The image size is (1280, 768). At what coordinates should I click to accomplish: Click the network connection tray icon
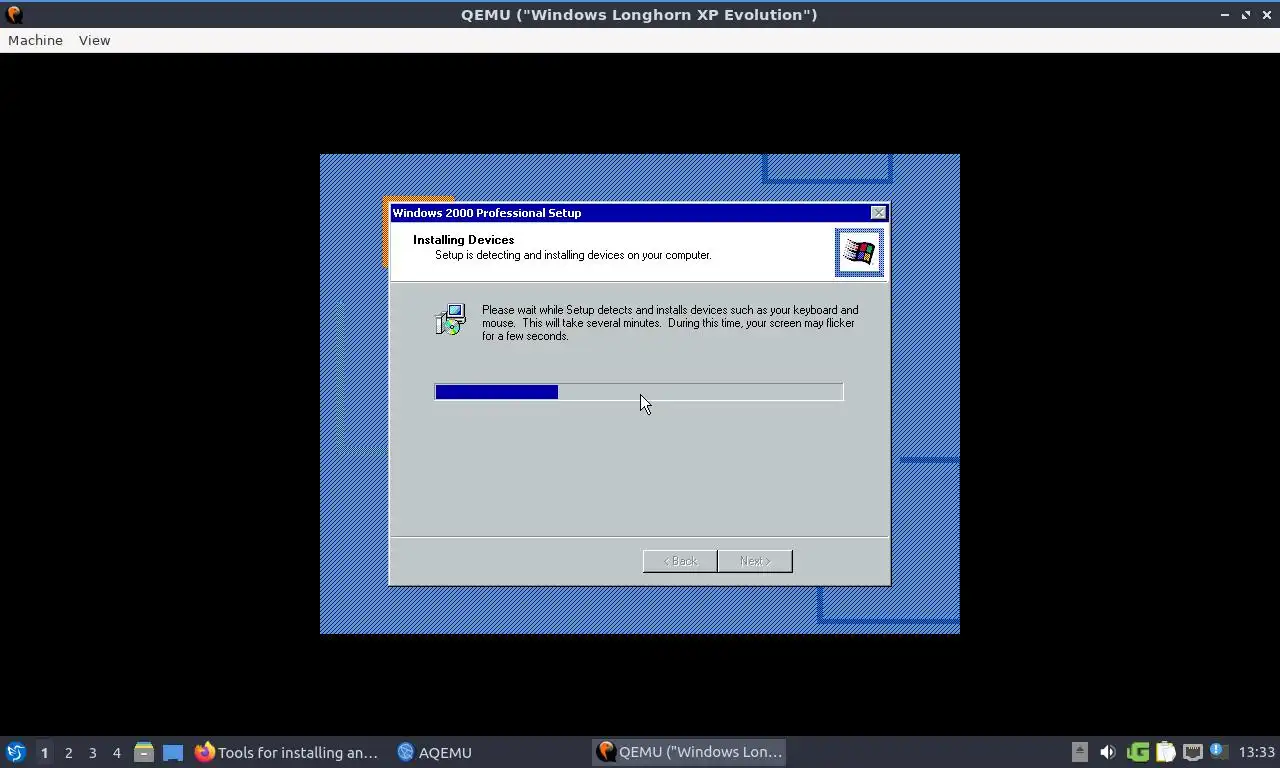point(1192,752)
